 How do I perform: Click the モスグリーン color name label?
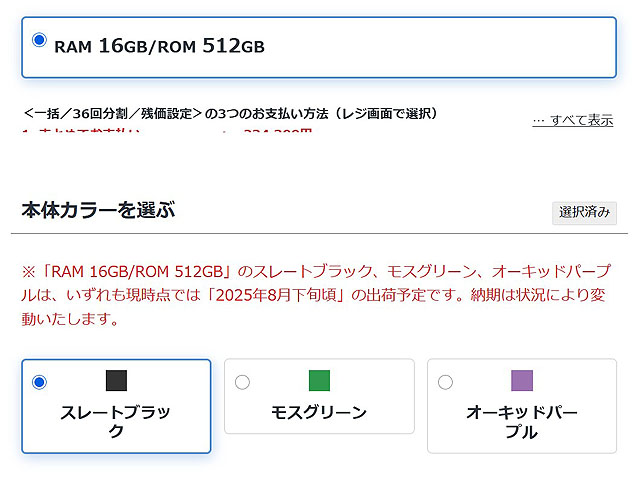point(319,412)
